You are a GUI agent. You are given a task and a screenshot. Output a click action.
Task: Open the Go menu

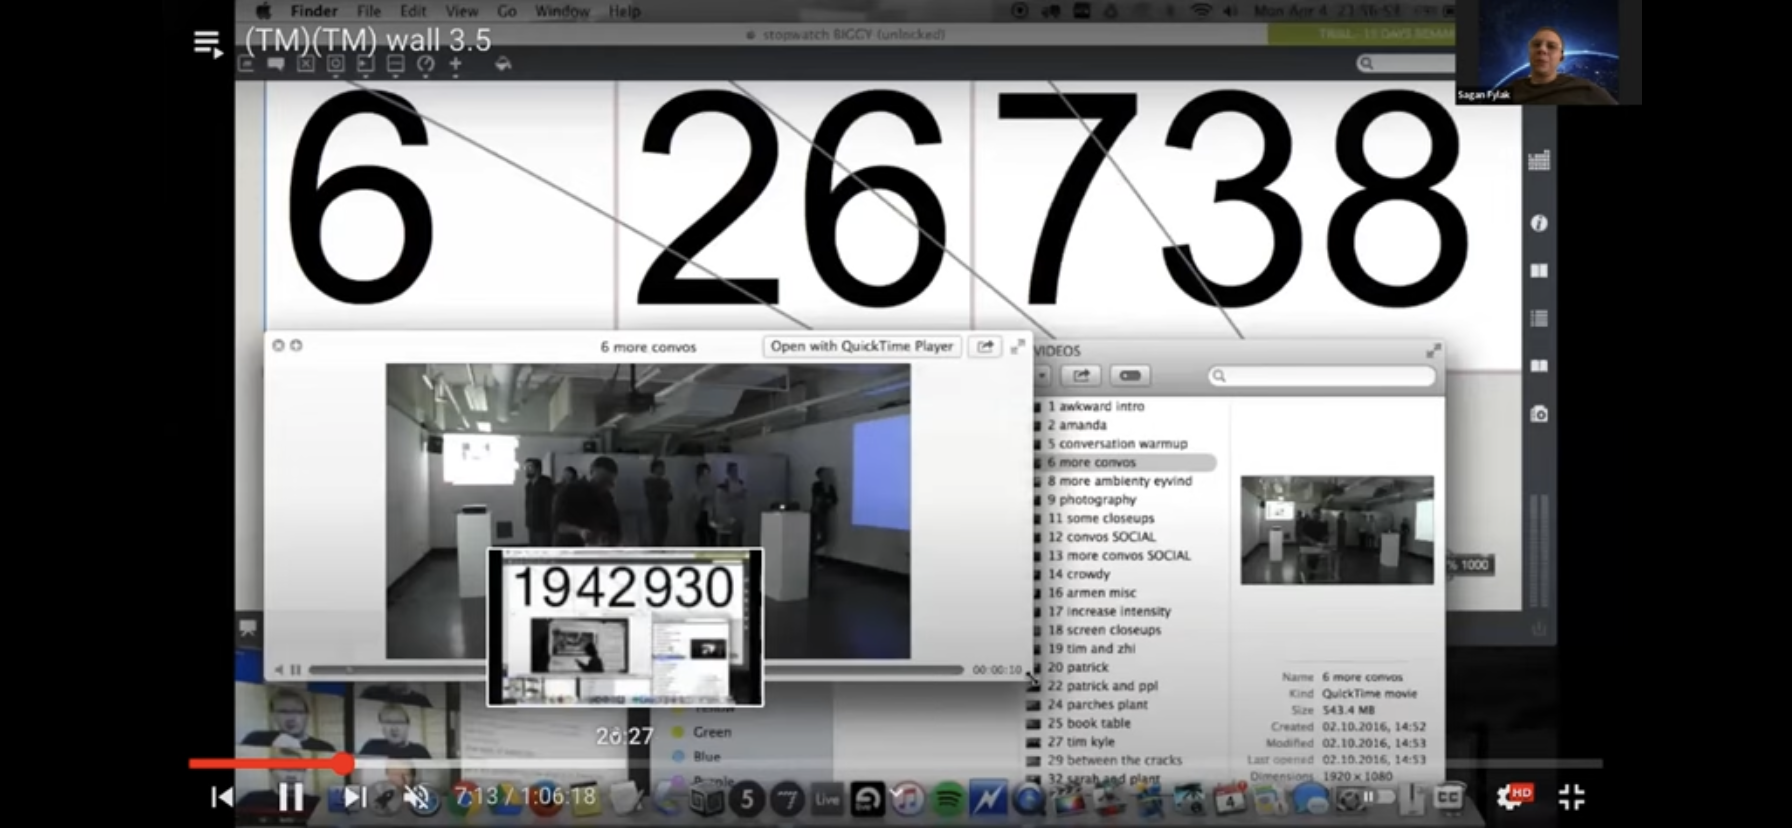pos(507,11)
